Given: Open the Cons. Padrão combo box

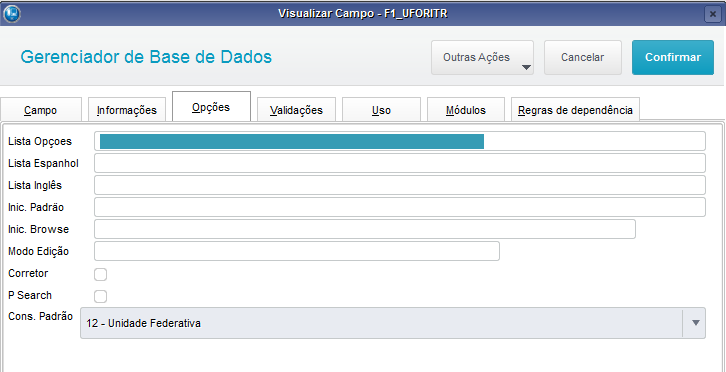Looking at the screenshot, I should point(393,323).
